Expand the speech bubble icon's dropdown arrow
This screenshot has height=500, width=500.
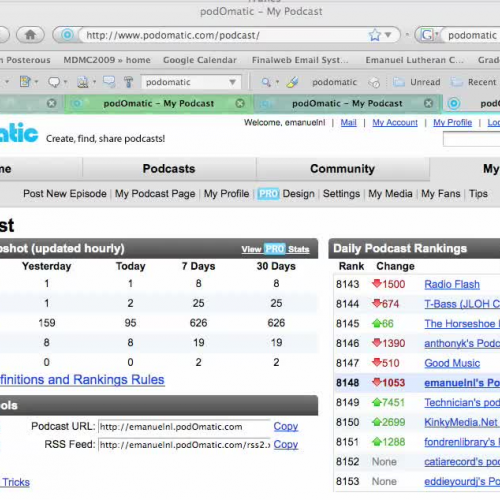pos(65,82)
